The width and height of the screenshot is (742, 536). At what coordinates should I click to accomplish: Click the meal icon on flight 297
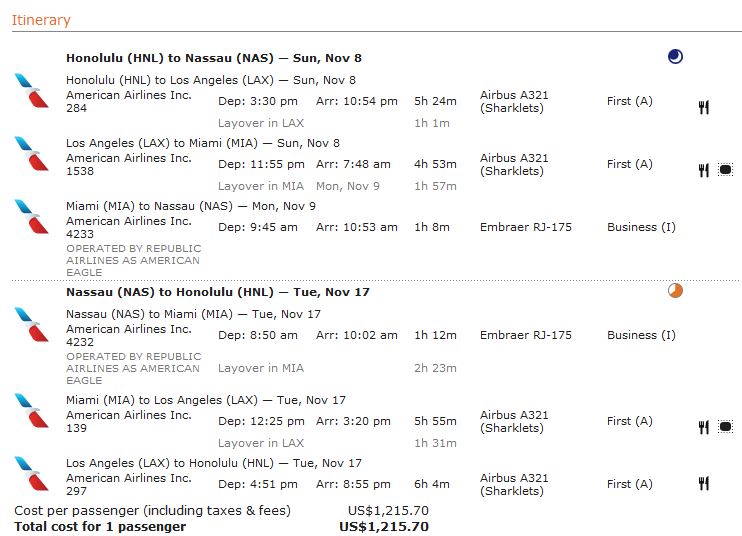(x=704, y=483)
